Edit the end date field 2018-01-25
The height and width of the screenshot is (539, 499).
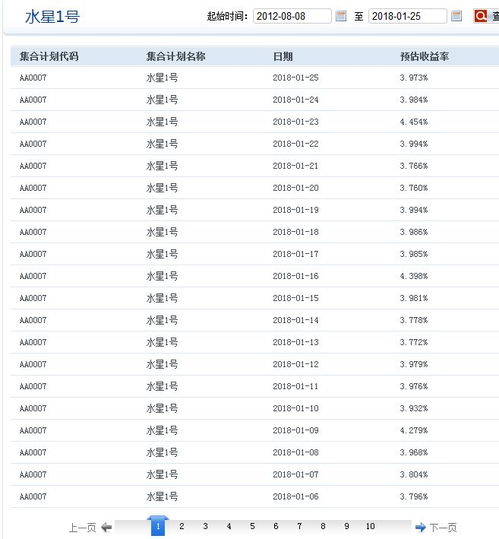pyautogui.click(x=408, y=16)
